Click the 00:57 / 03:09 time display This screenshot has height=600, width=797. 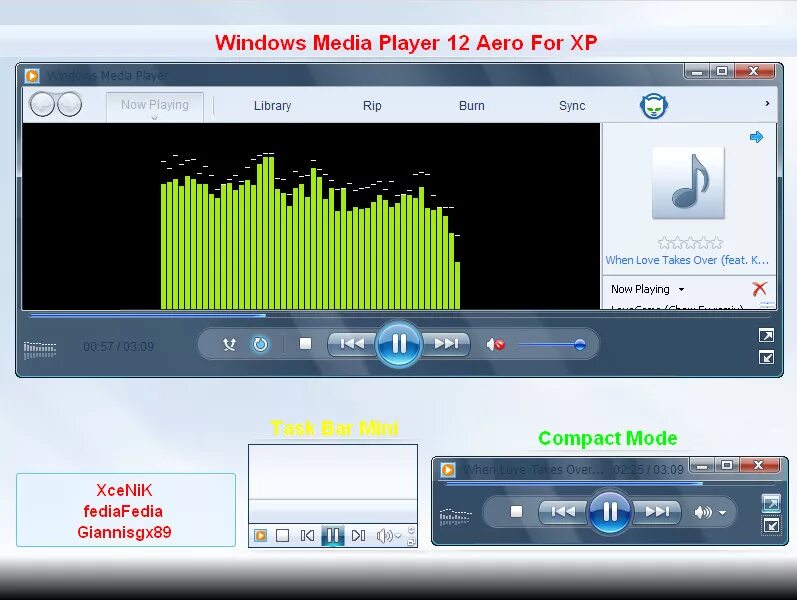click(x=118, y=347)
